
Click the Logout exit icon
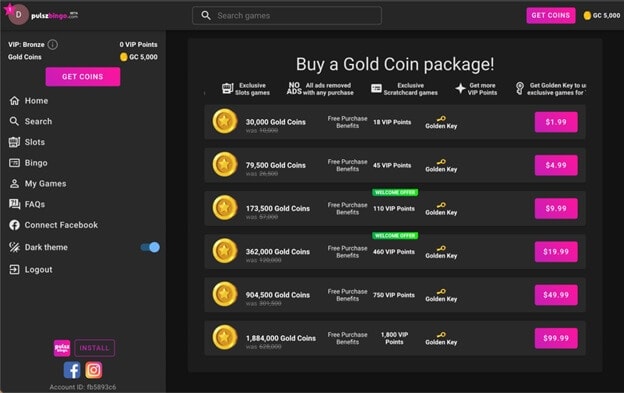pos(14,269)
